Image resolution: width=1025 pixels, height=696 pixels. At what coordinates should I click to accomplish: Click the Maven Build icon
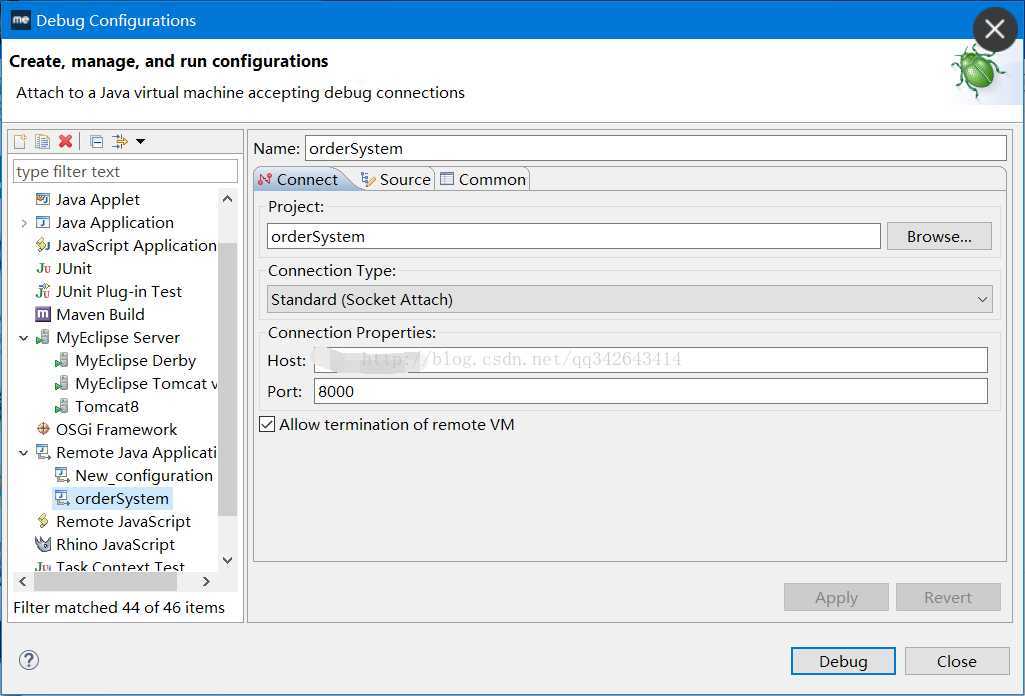tap(43, 314)
